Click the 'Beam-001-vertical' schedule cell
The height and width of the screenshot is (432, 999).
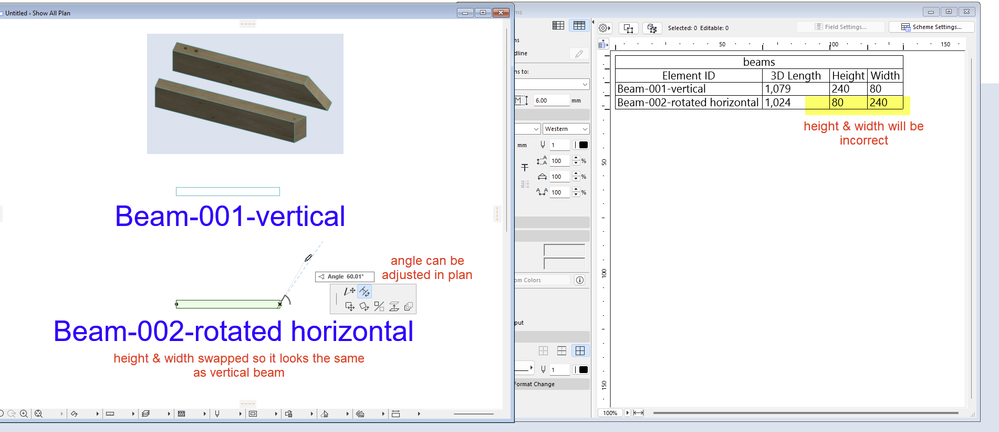689,89
